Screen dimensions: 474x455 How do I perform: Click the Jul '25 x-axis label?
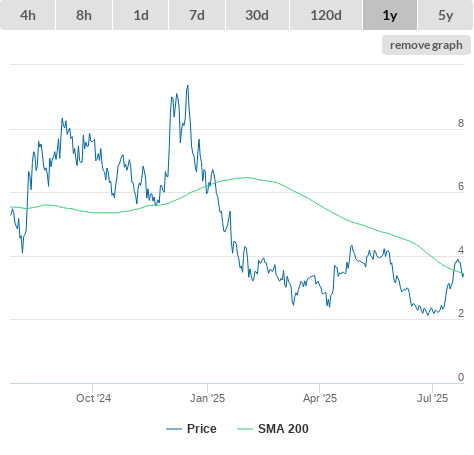click(x=432, y=398)
